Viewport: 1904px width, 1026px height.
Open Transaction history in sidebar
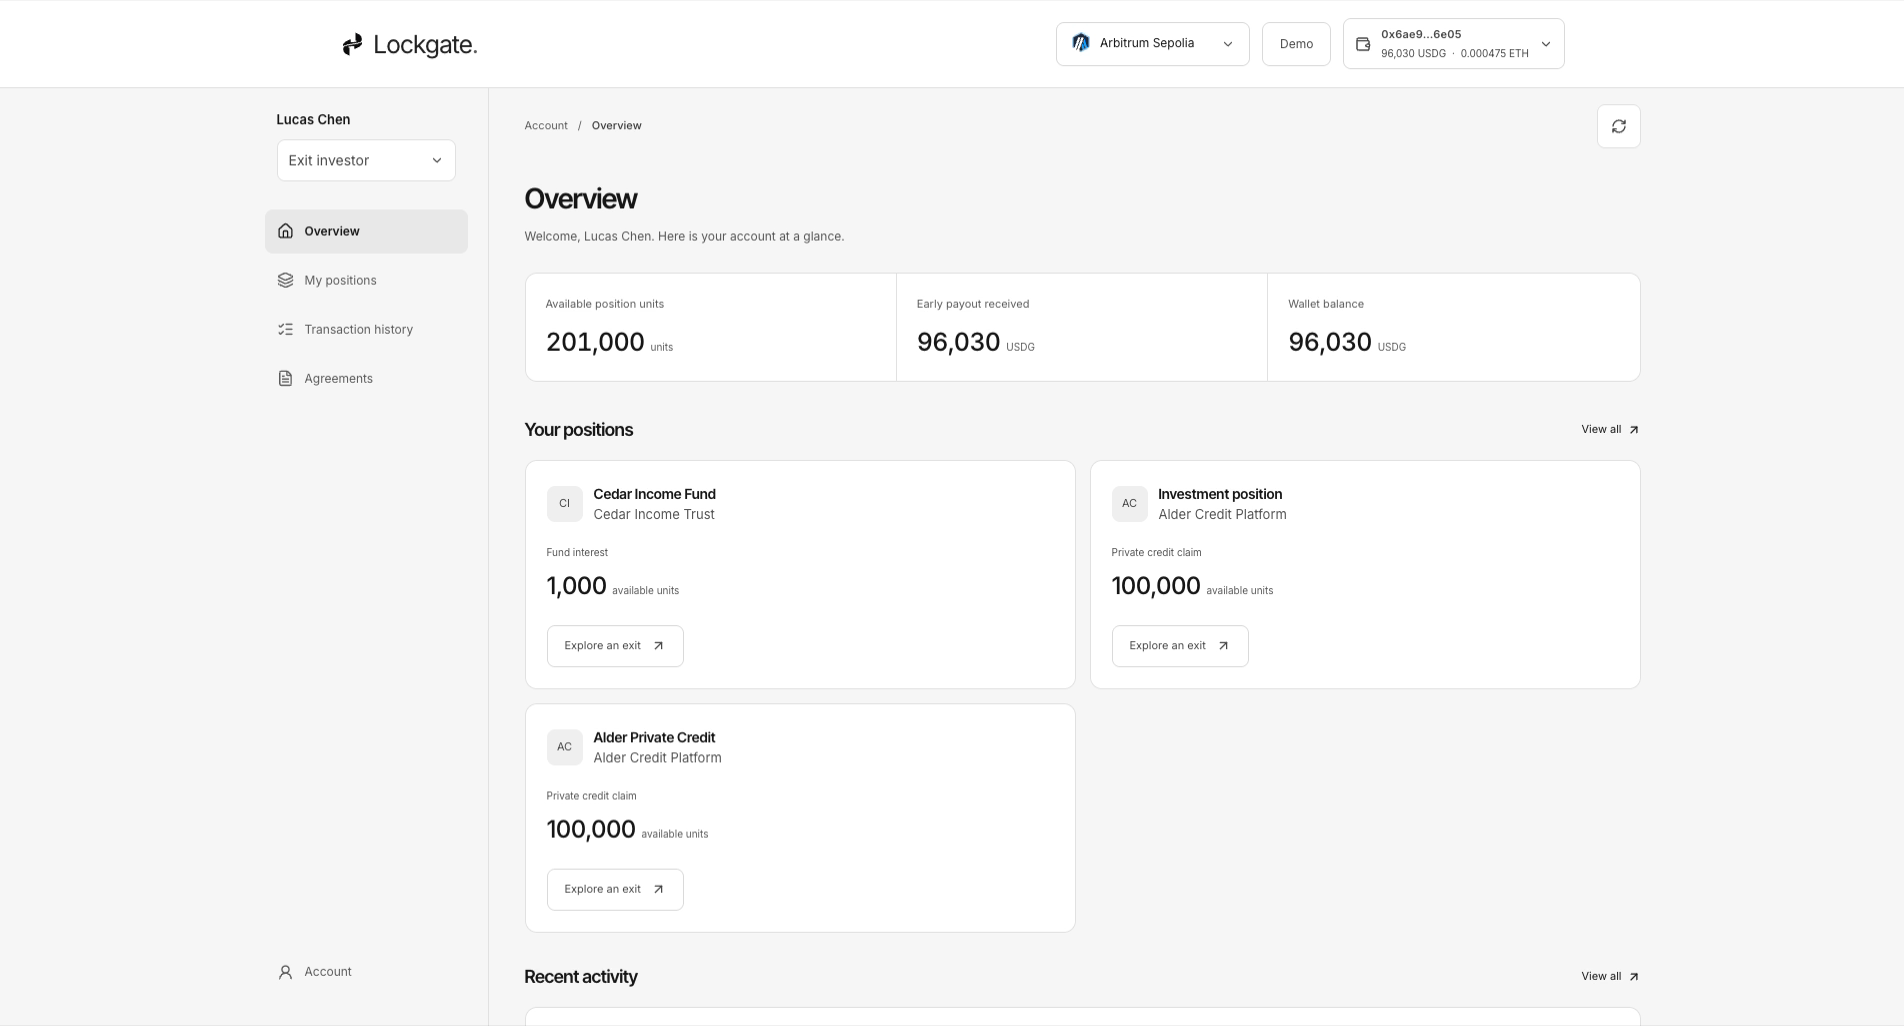tap(366, 329)
